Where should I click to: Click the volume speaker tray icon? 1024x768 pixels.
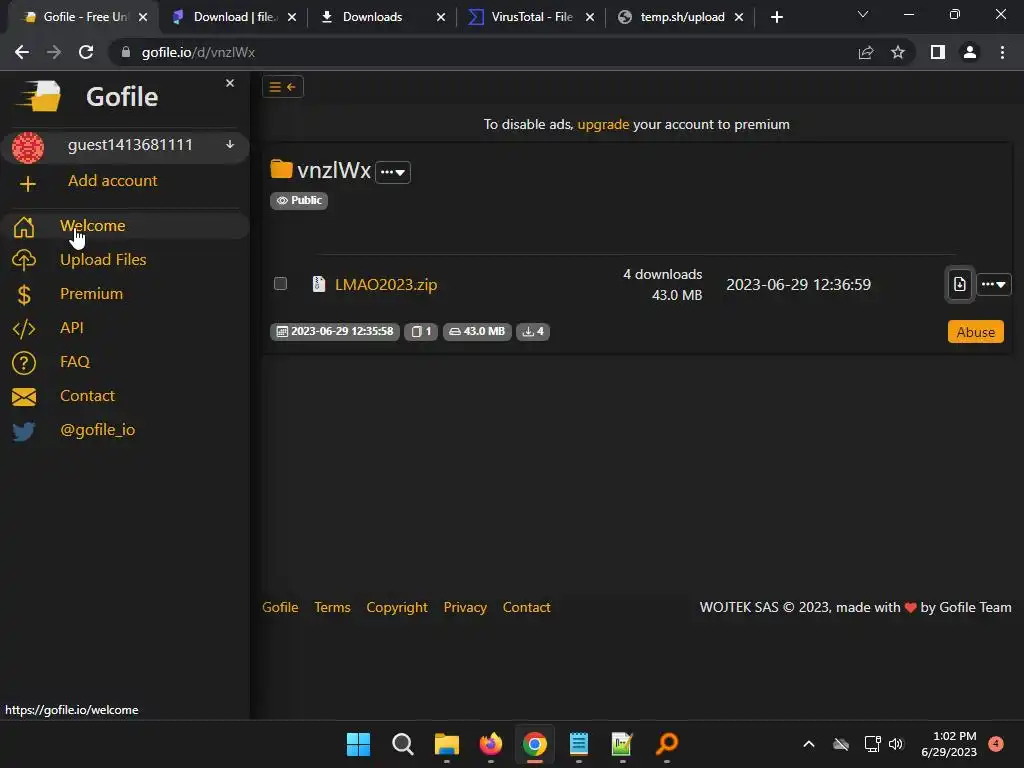click(896, 744)
